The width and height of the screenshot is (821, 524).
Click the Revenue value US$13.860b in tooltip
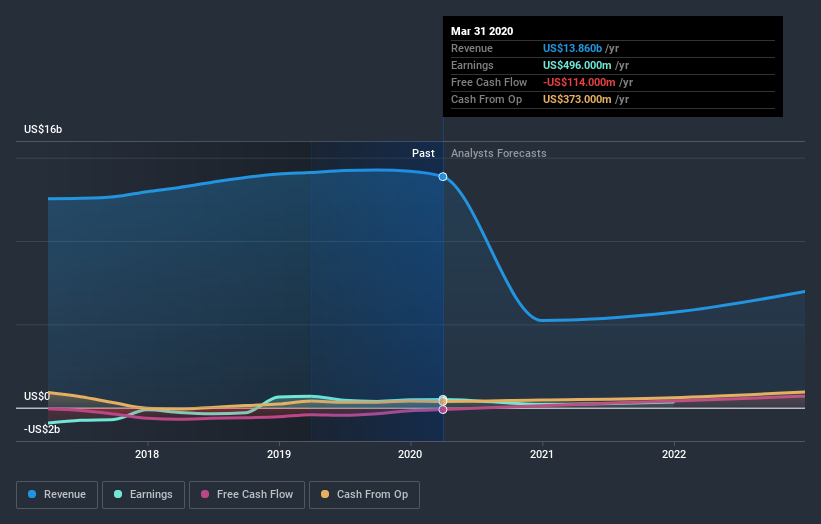tap(572, 48)
